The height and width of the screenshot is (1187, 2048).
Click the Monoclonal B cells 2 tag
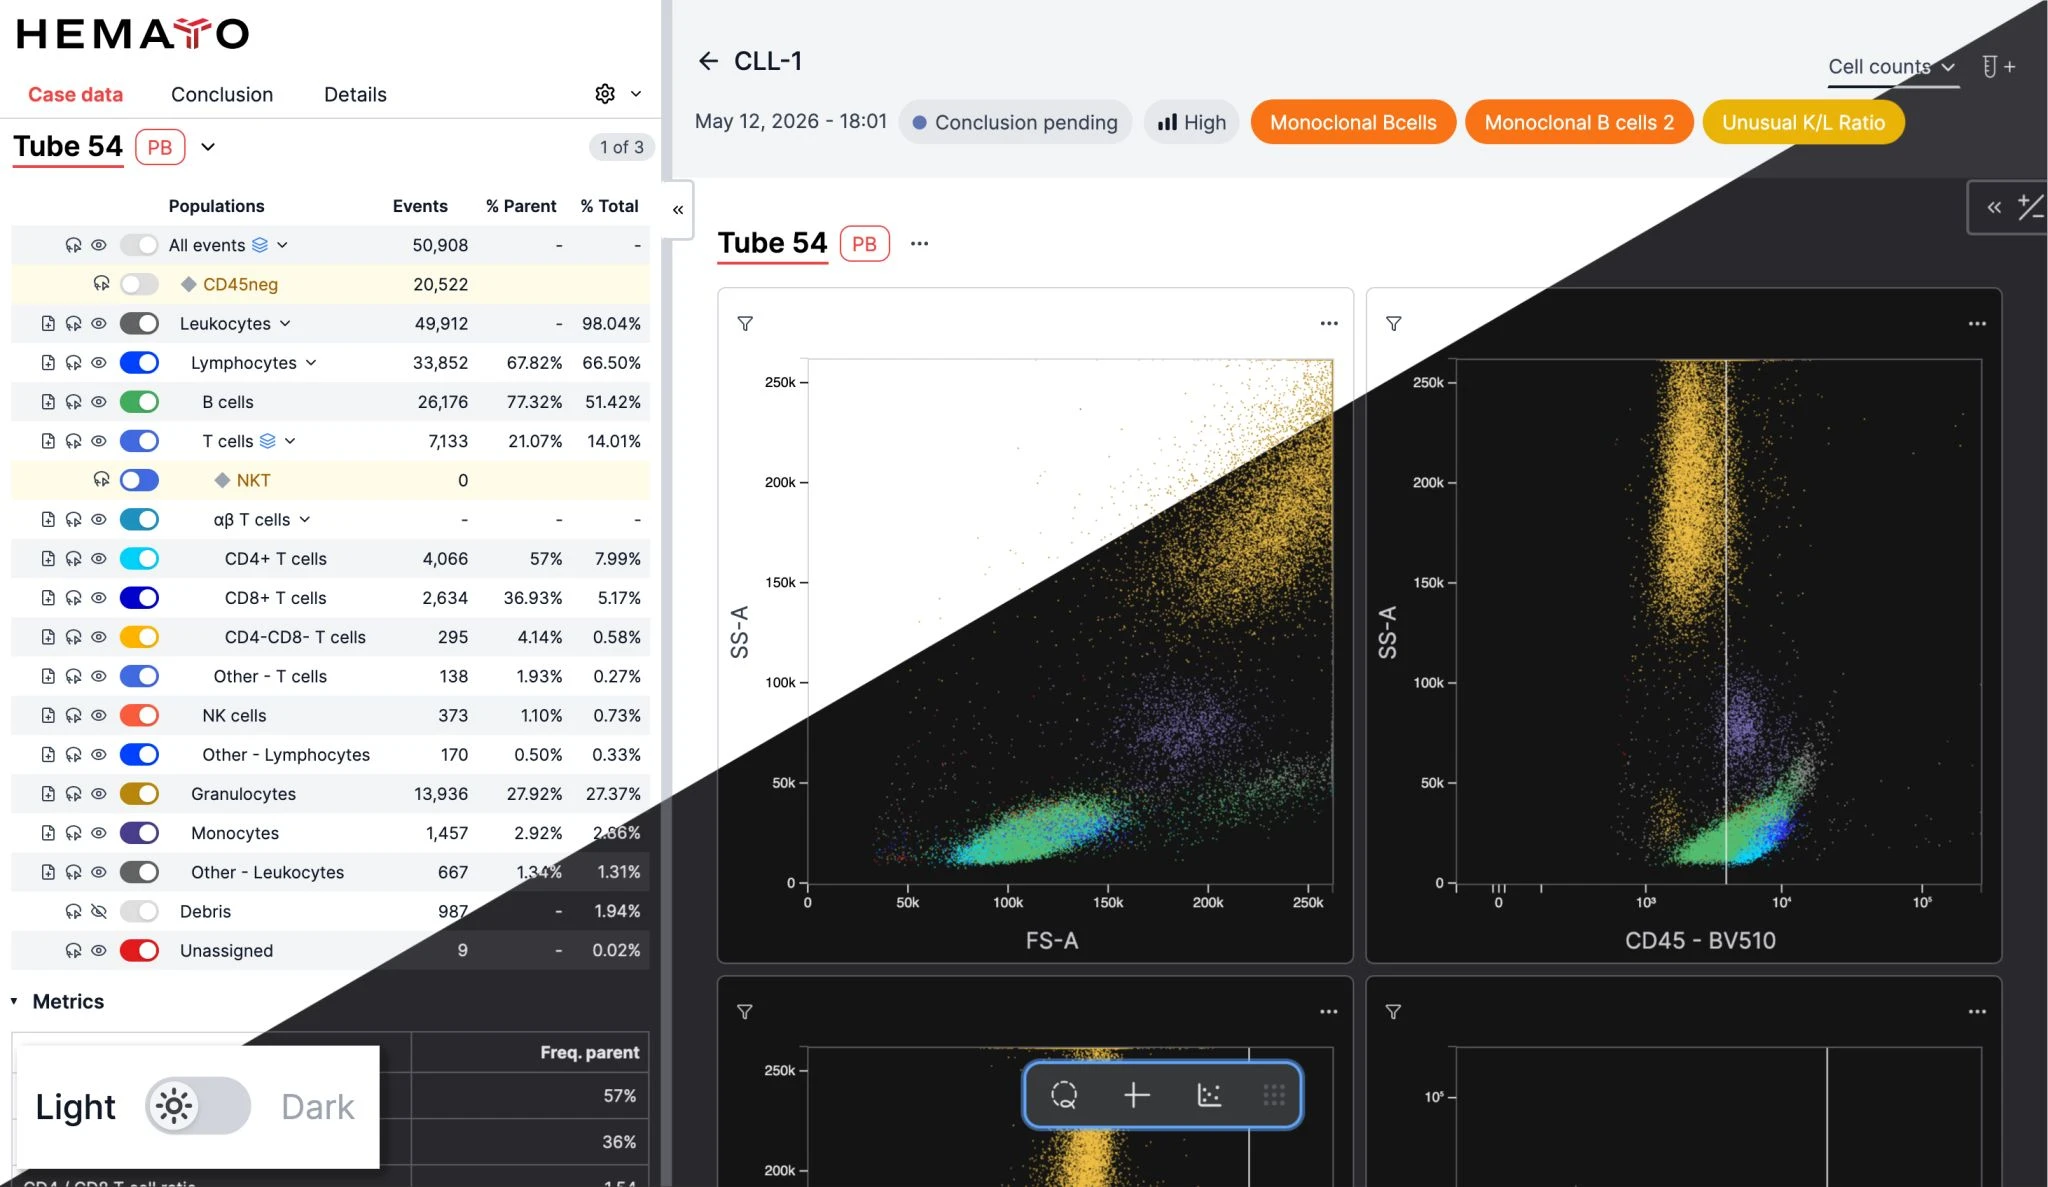[1579, 122]
